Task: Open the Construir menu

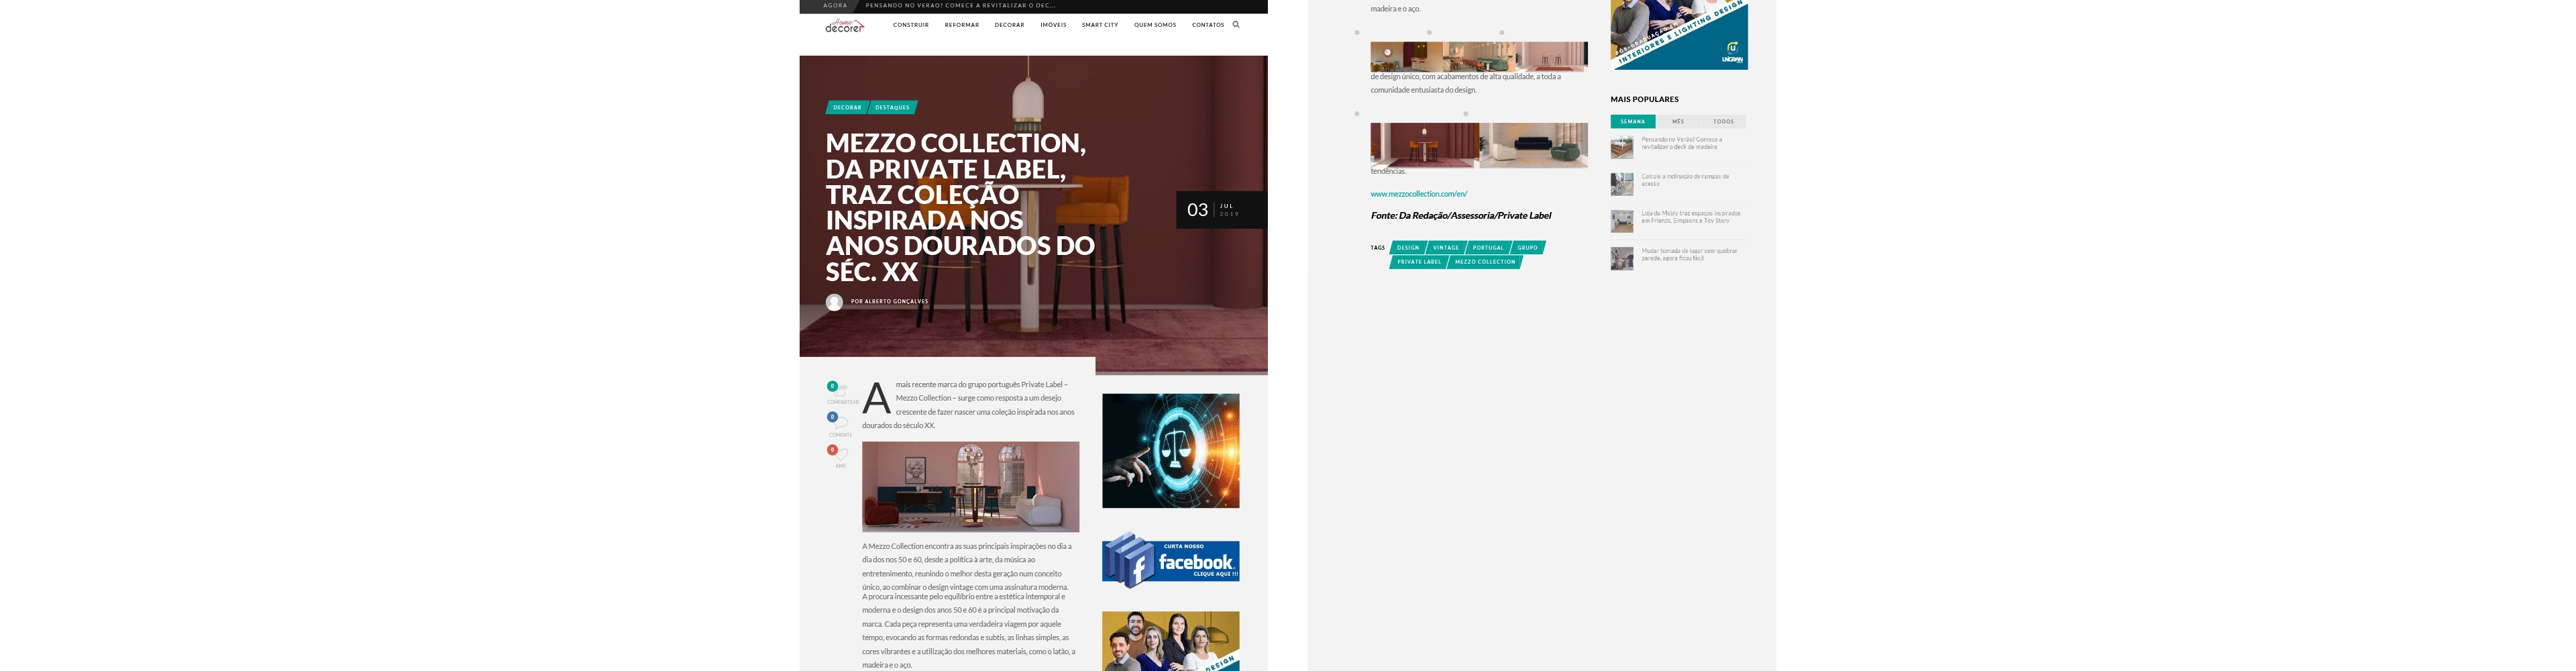Action: pyautogui.click(x=911, y=25)
